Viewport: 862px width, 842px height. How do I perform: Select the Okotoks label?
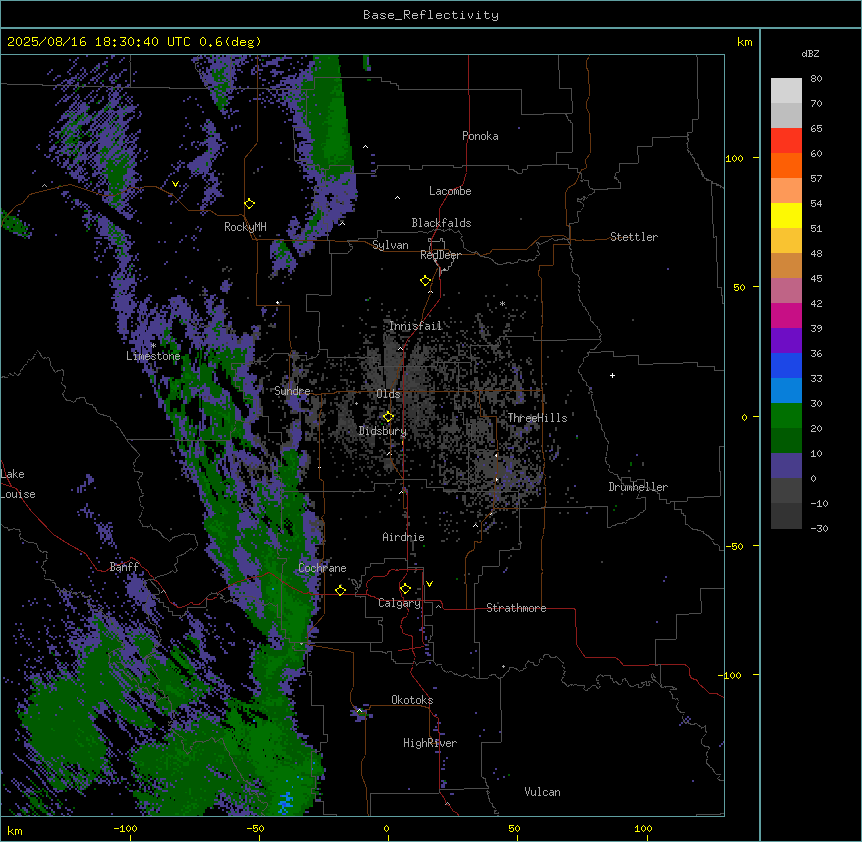412,700
